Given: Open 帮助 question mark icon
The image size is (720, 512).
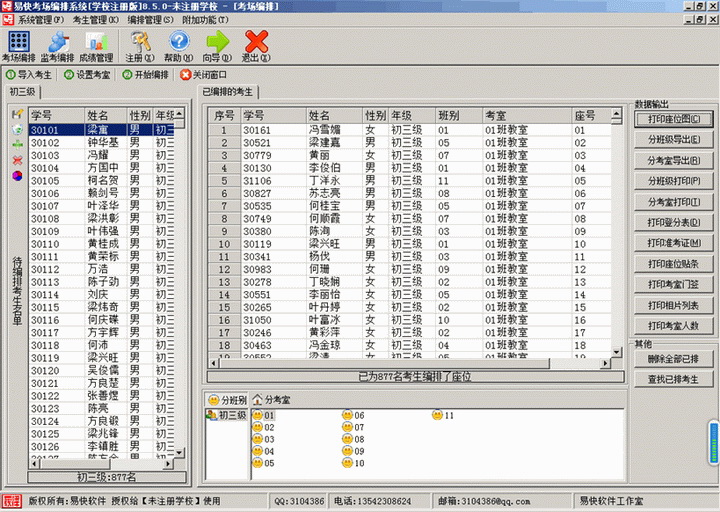Looking at the screenshot, I should pos(179,46).
